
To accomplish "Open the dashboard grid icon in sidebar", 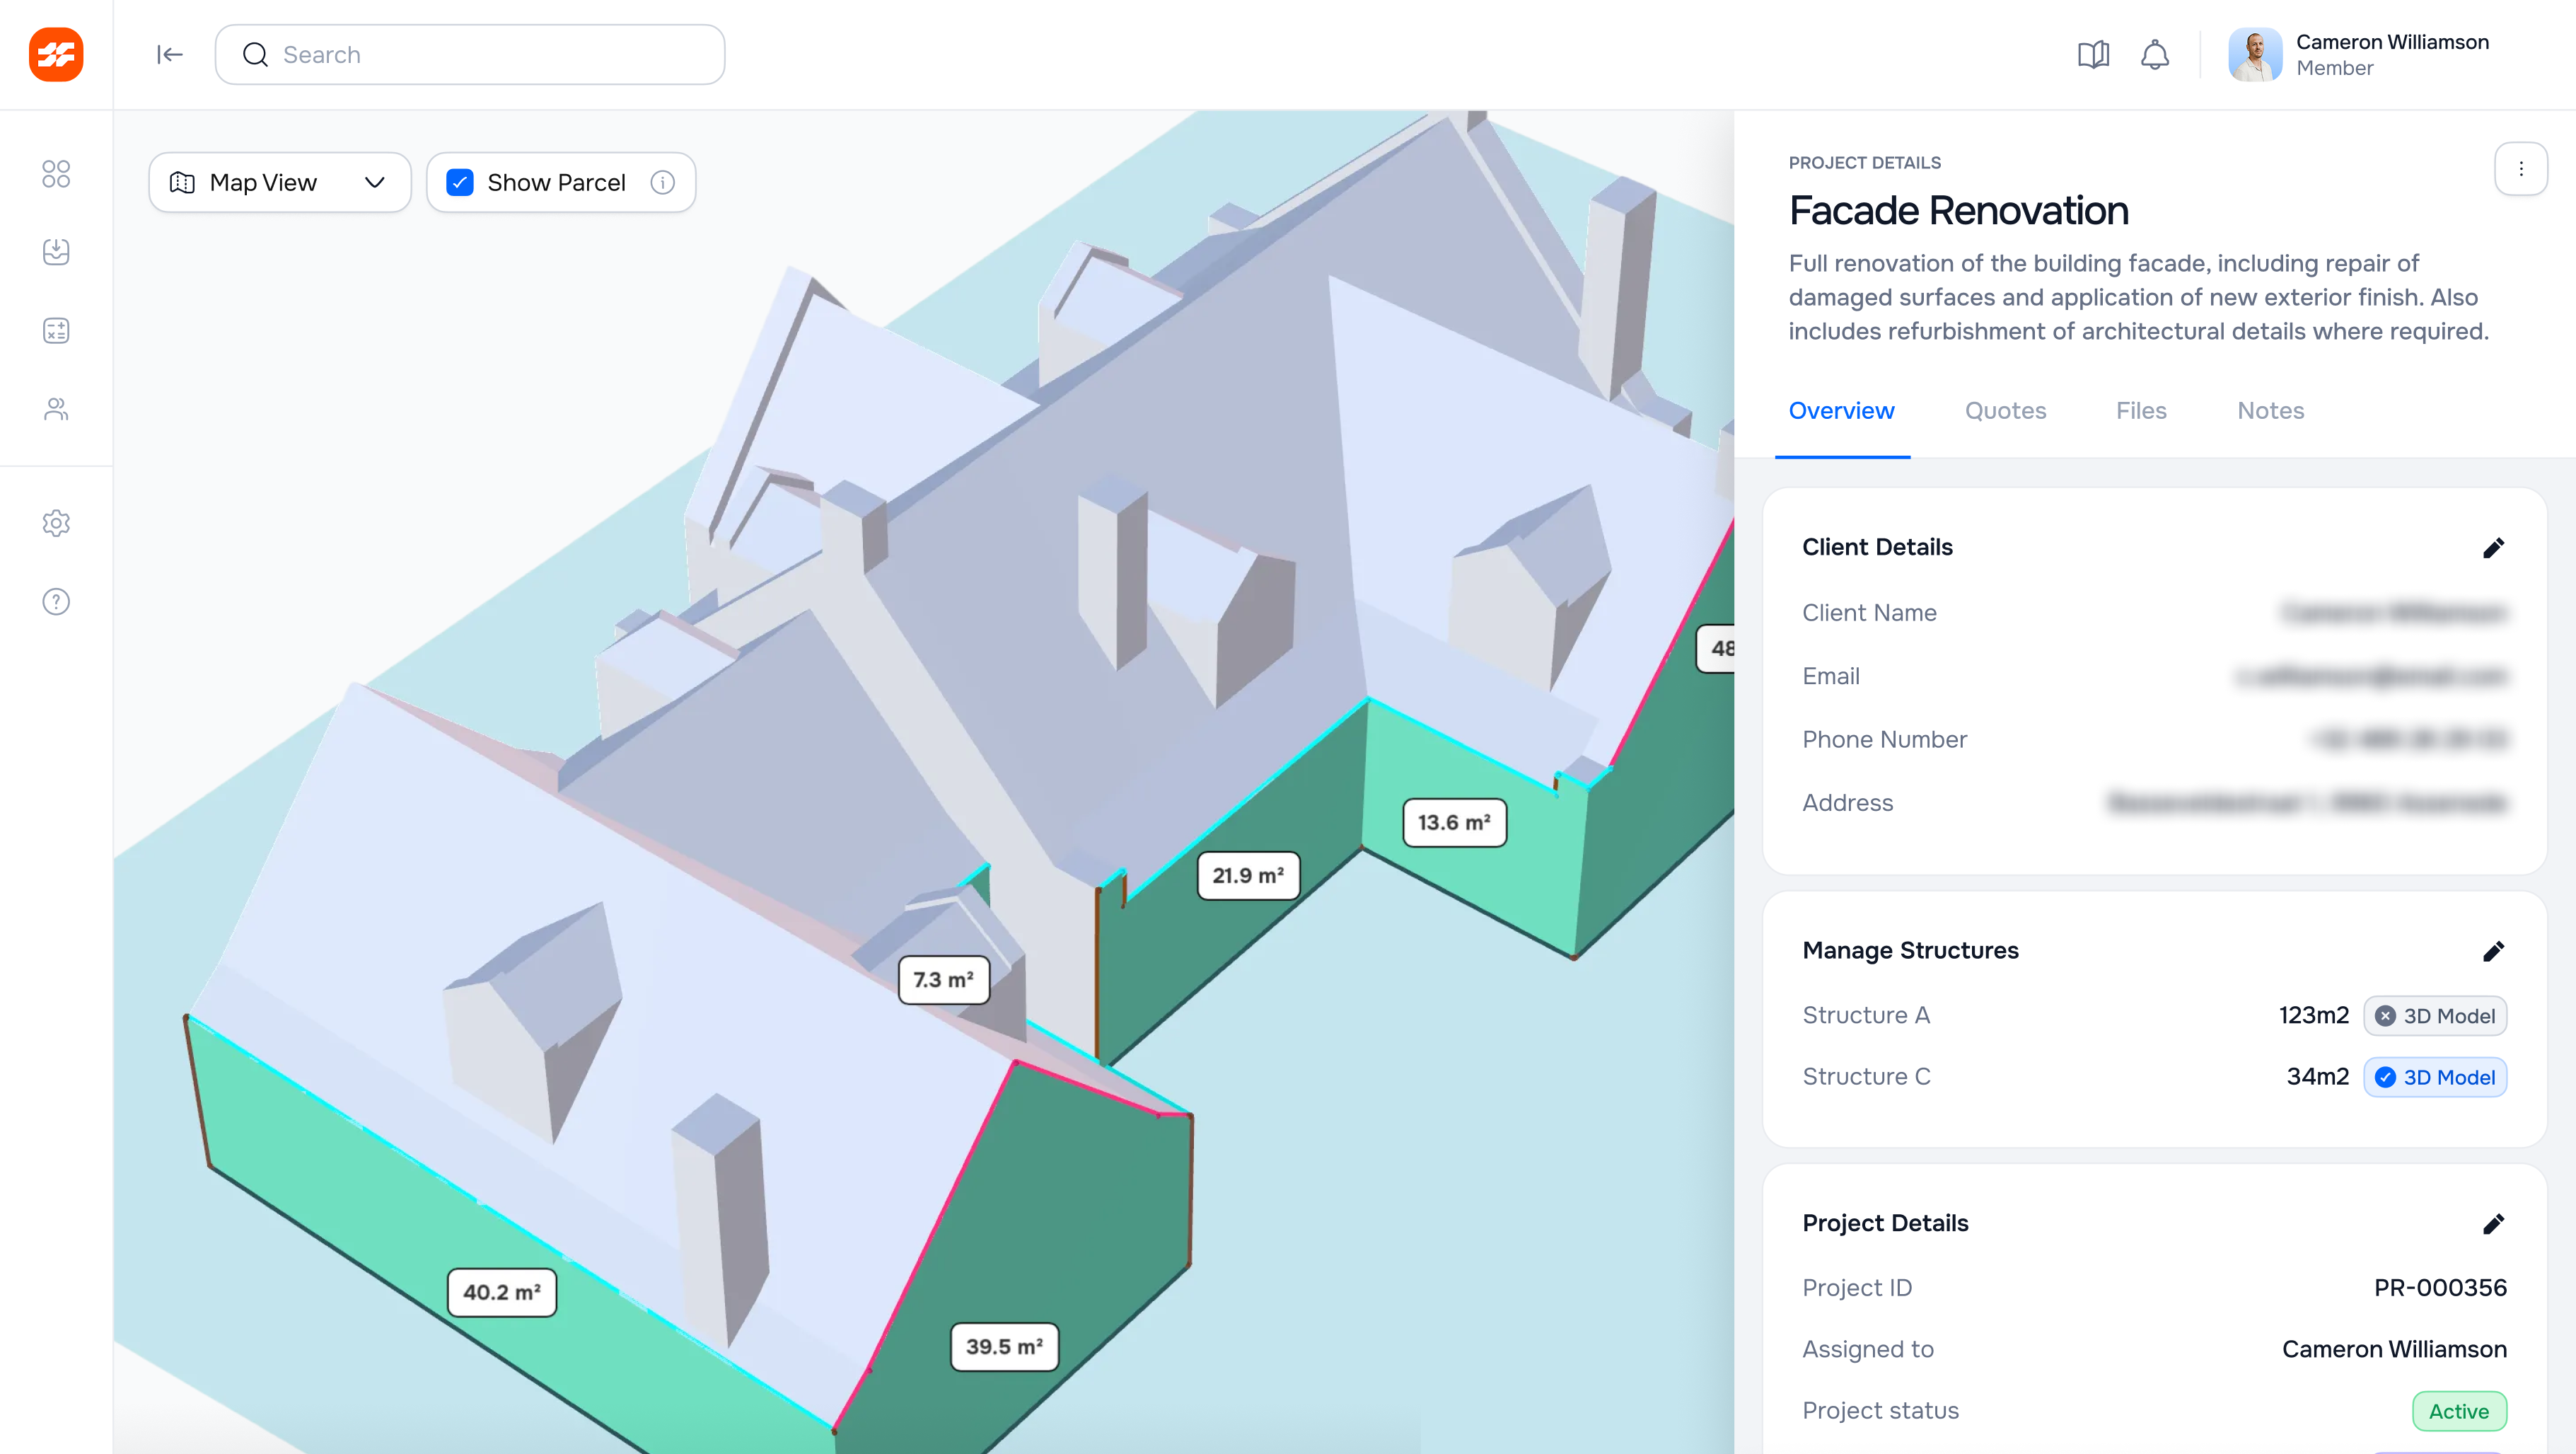I will click(x=56, y=174).
